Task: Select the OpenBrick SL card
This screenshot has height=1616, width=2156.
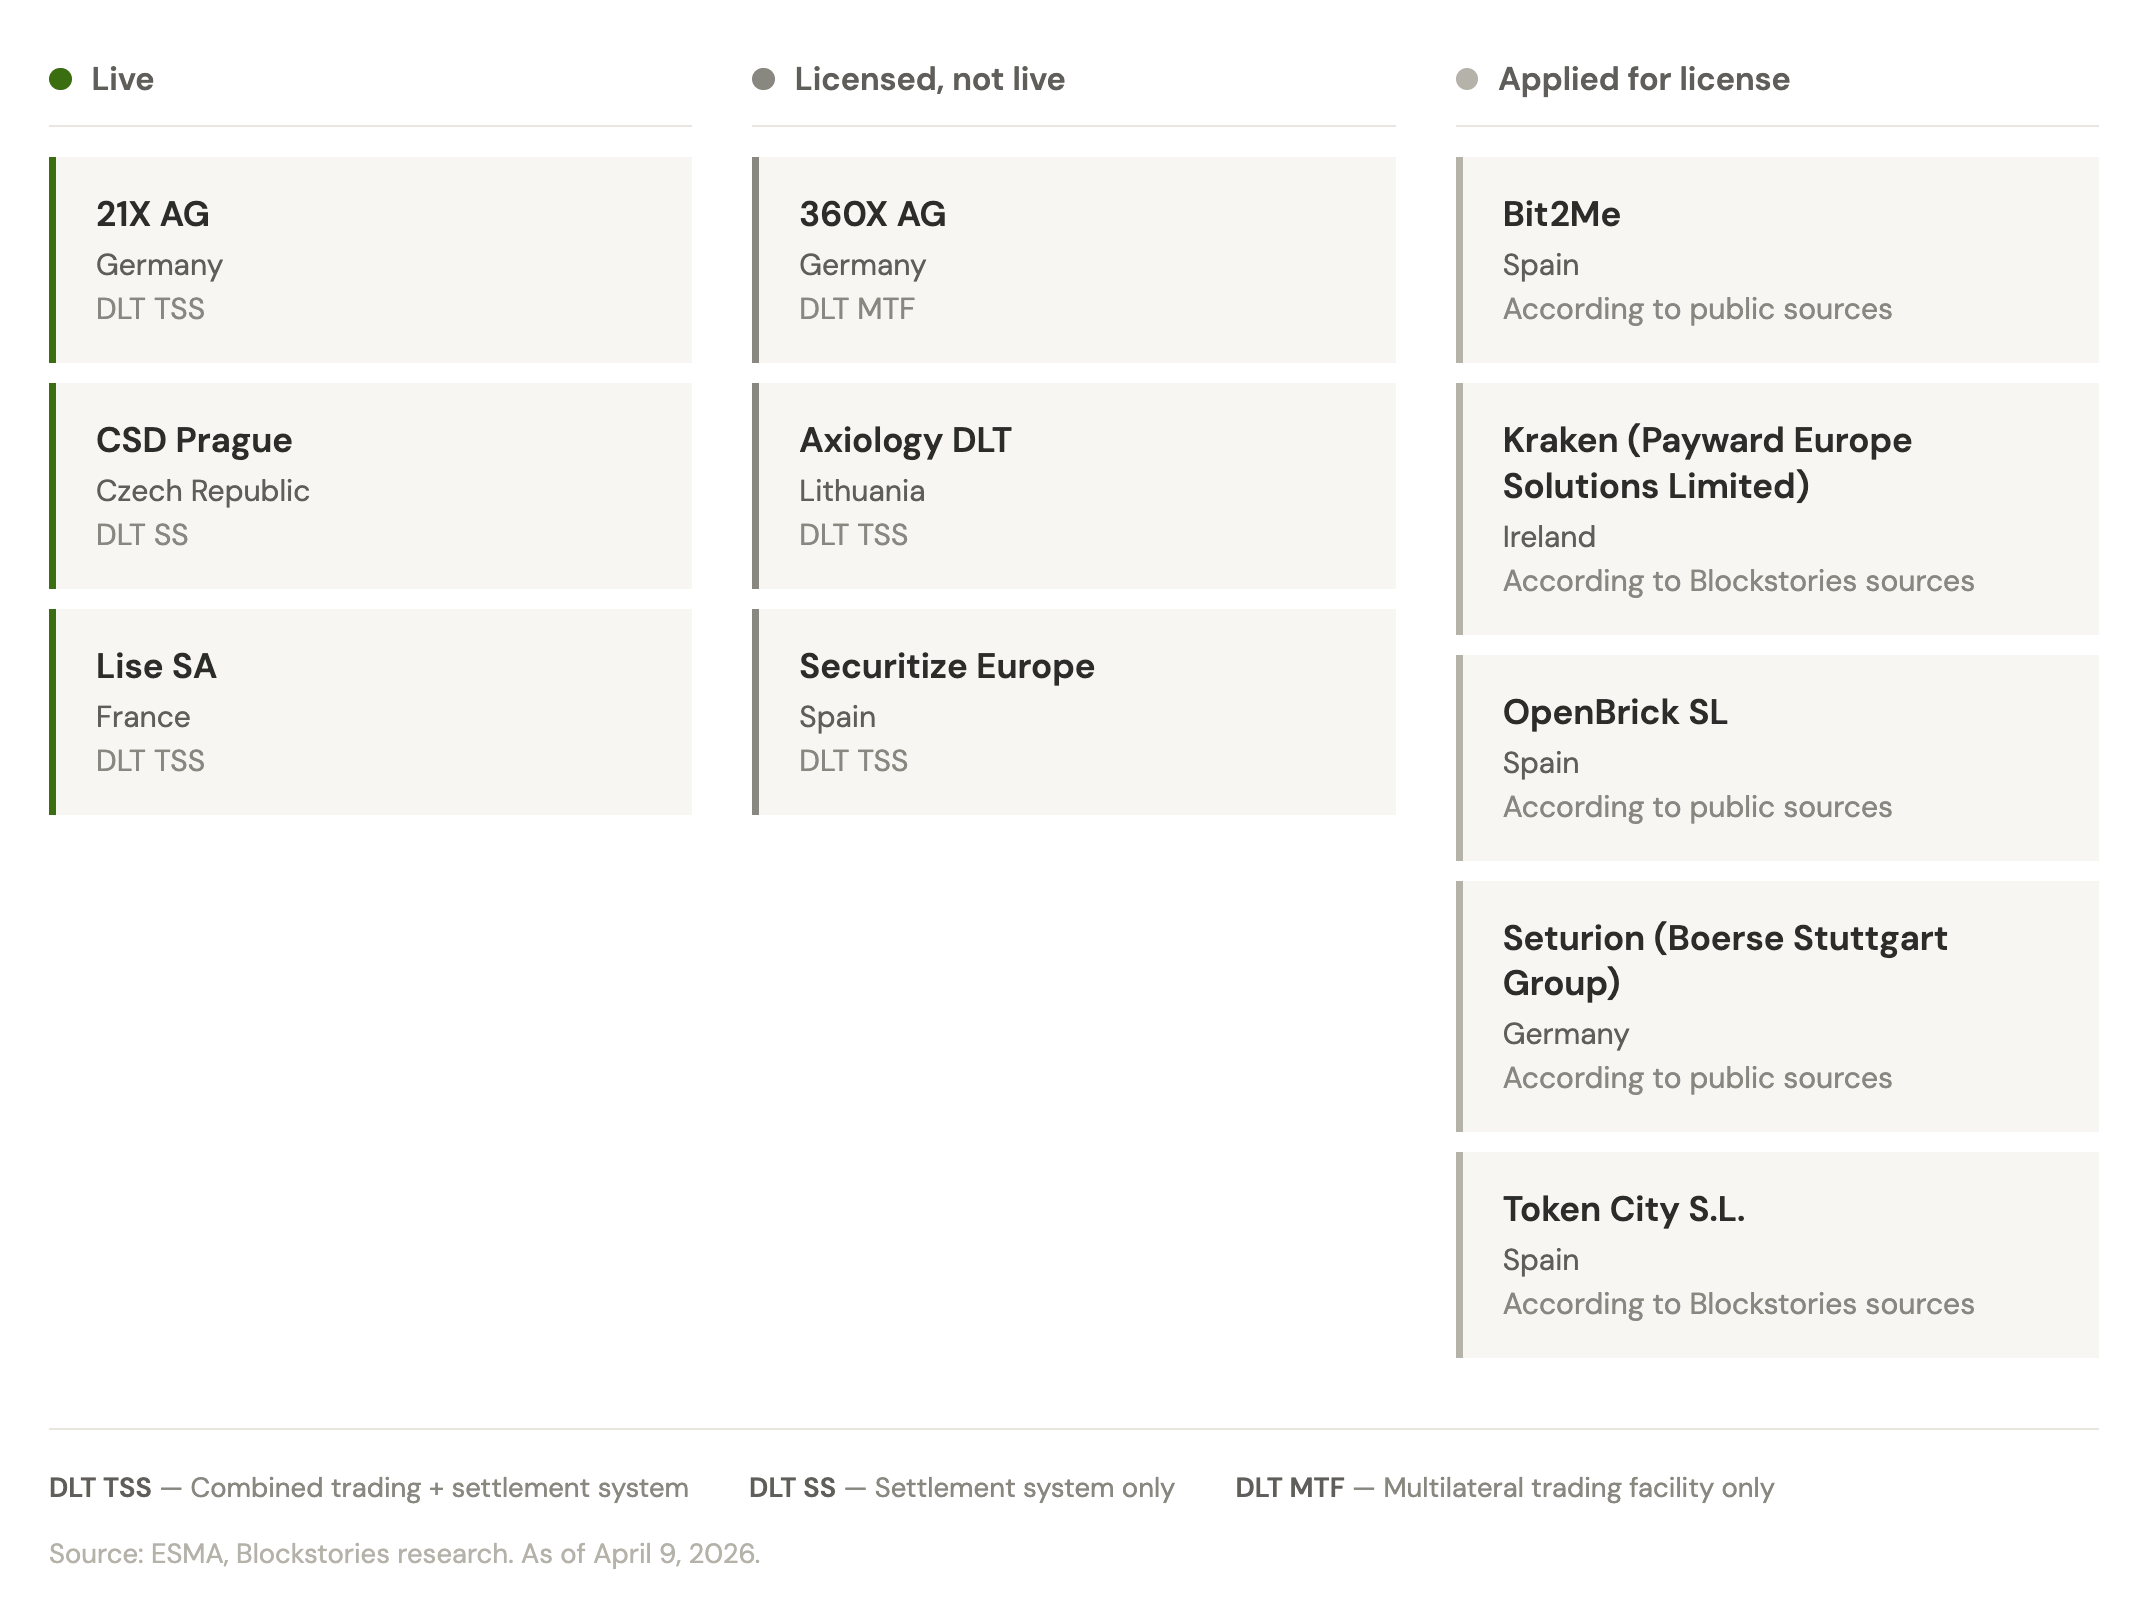Action: tap(1777, 758)
